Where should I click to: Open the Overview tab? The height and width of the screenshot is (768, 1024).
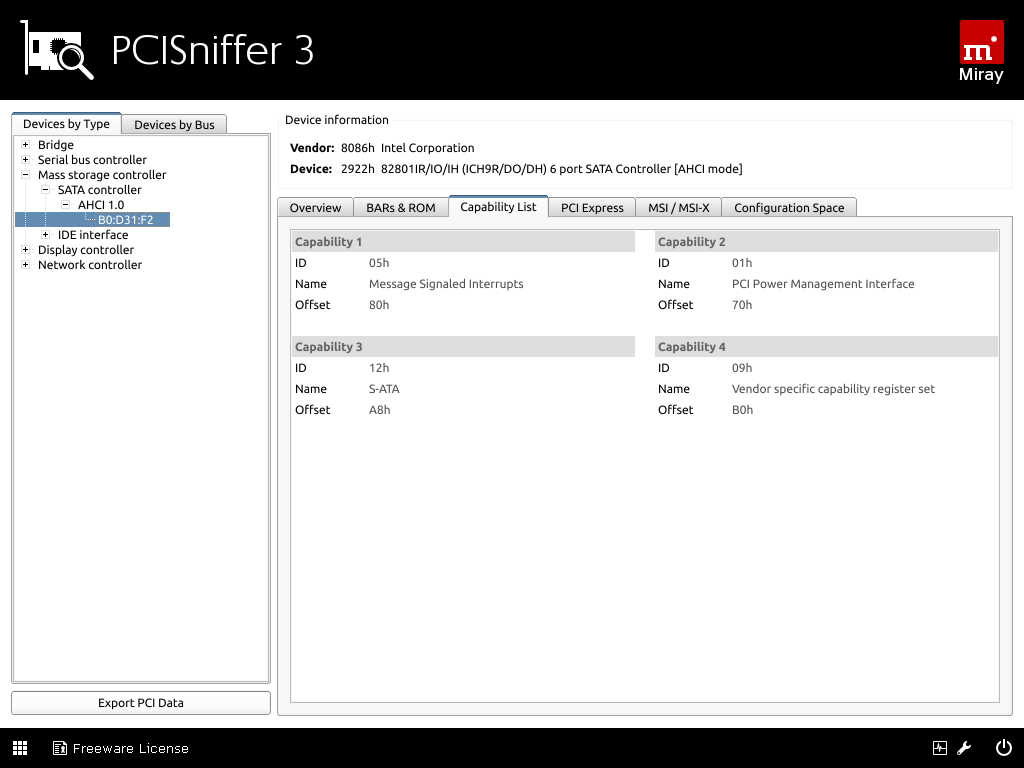click(315, 207)
